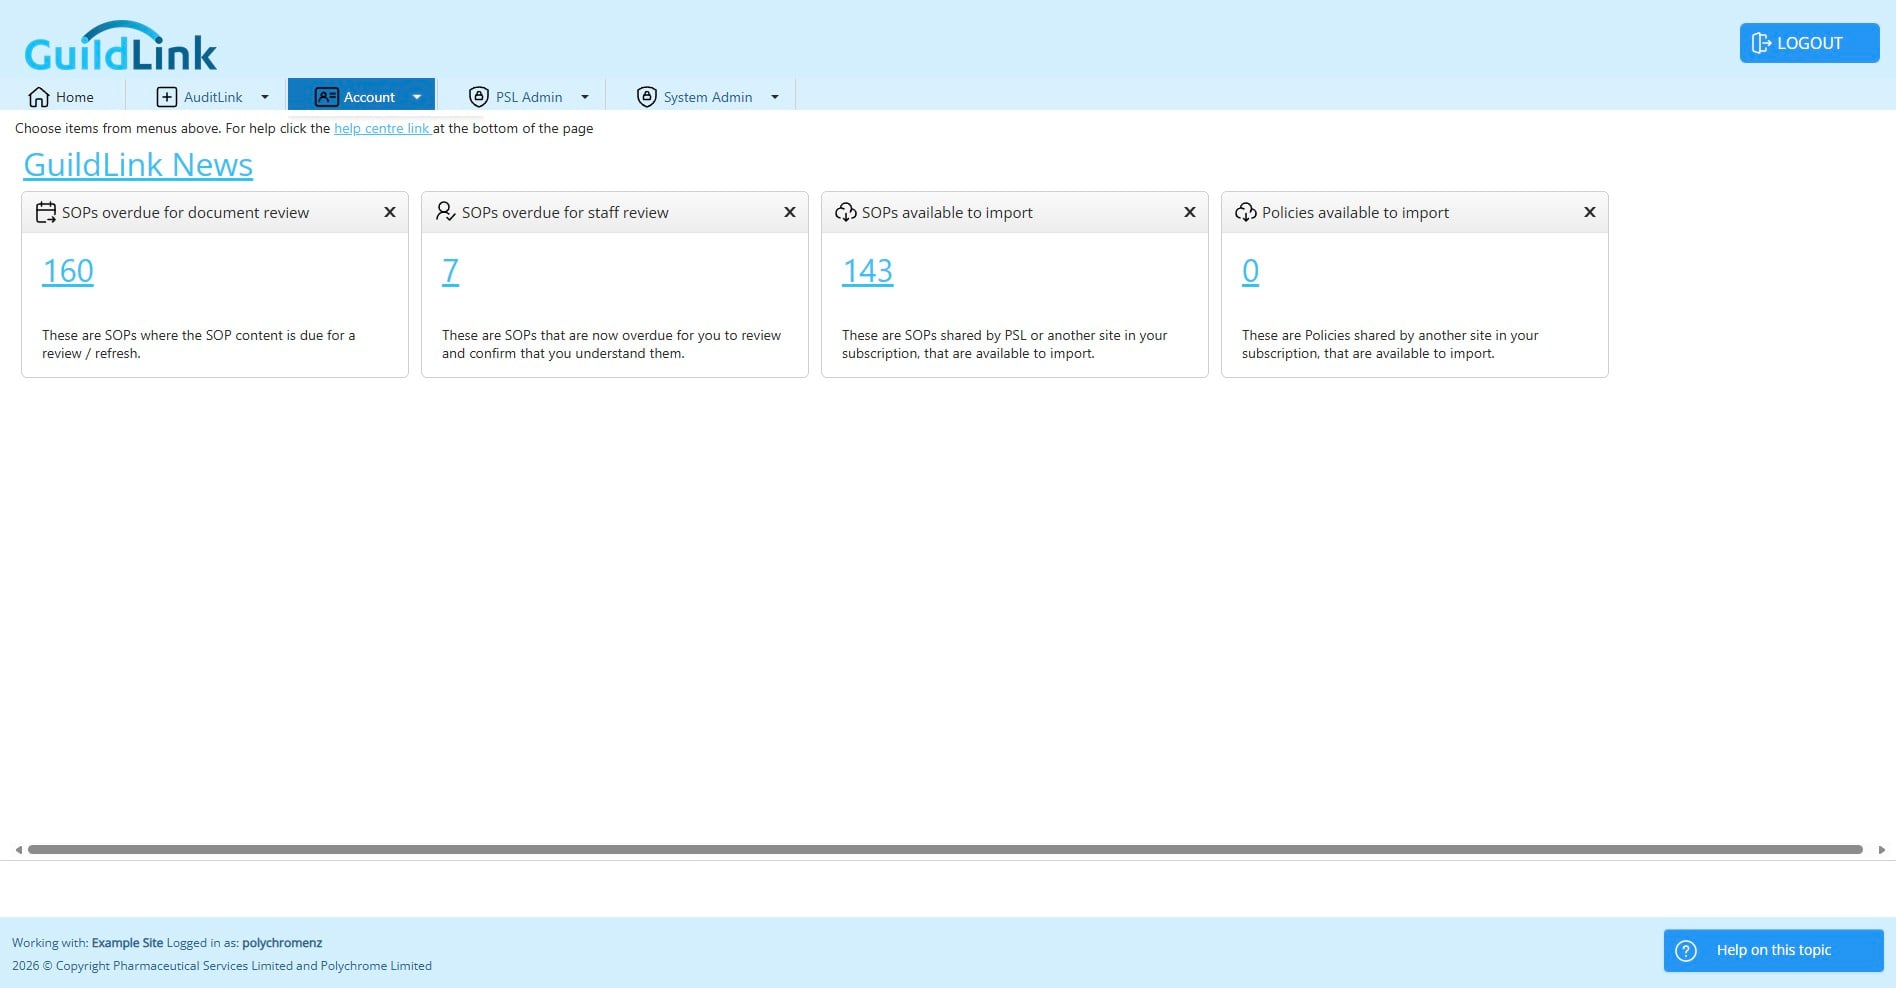Close SOPs overdue for staff review card

click(790, 212)
